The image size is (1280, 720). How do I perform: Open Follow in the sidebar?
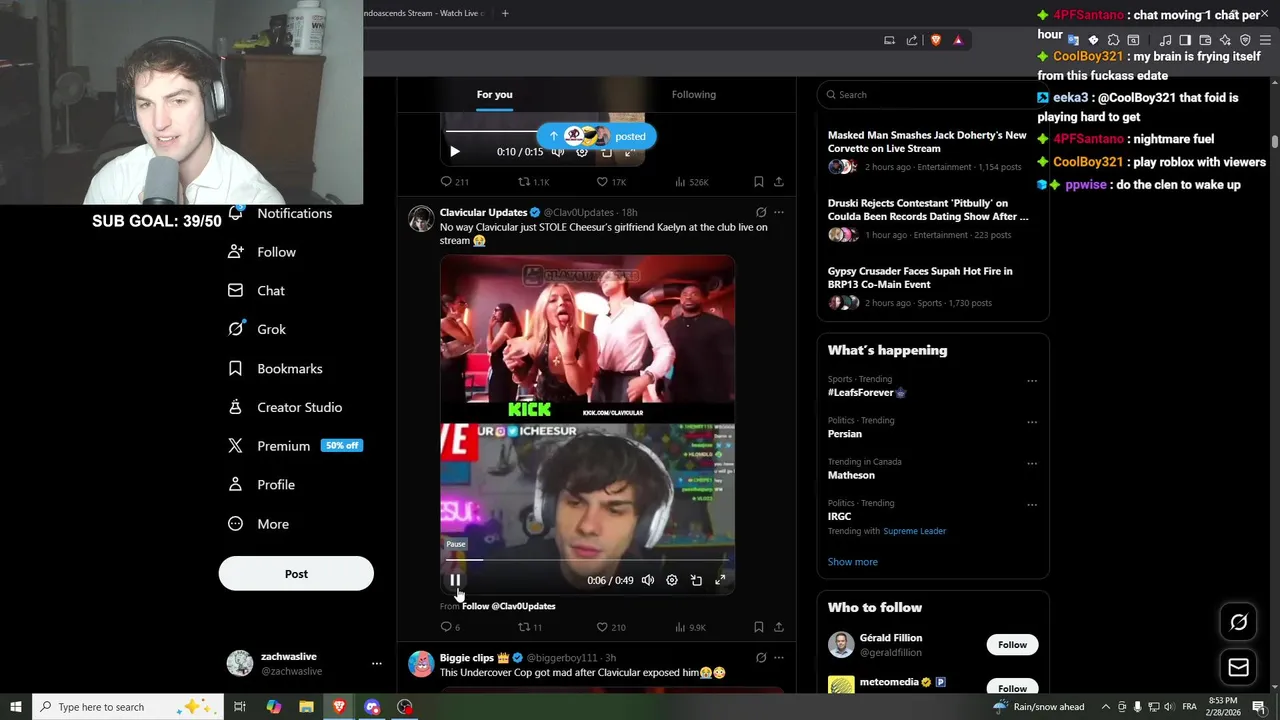pyautogui.click(x=262, y=252)
